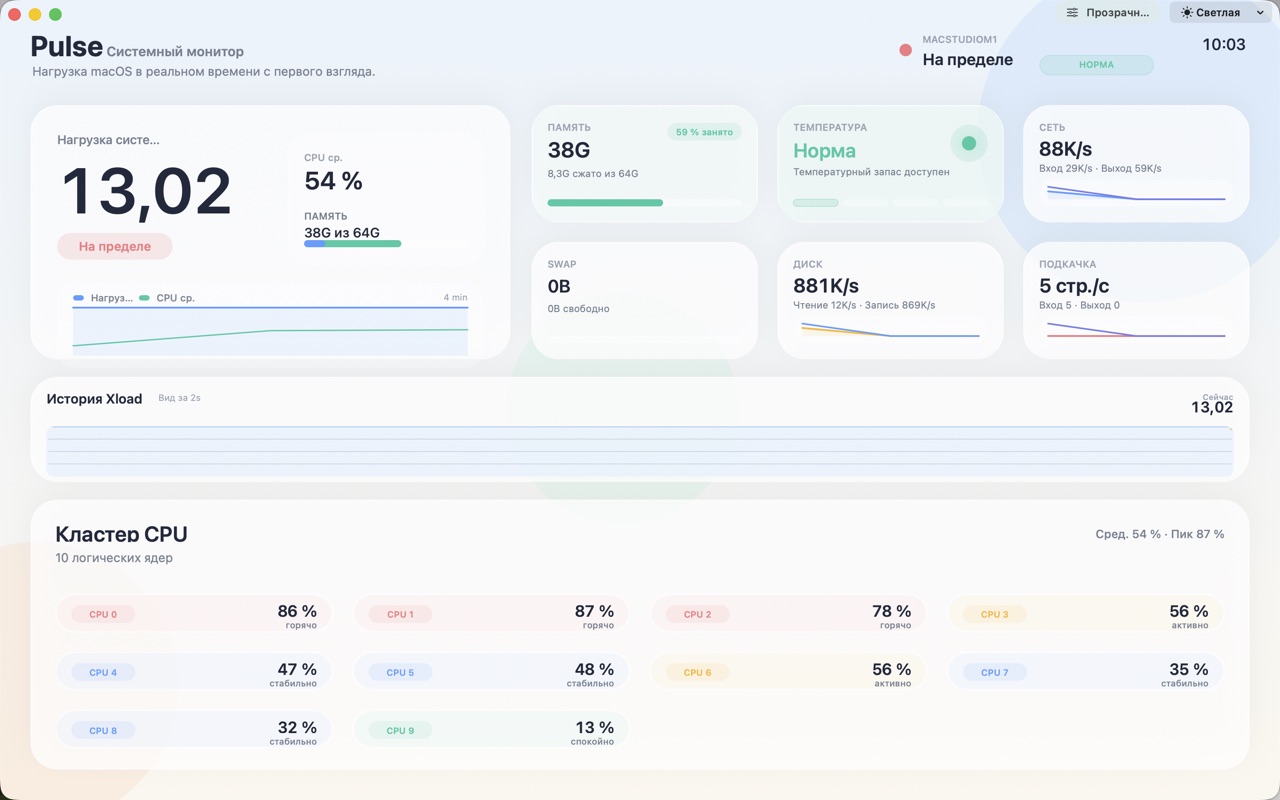Select the "CPU 3" core pill
This screenshot has height=800, width=1280.
click(994, 614)
